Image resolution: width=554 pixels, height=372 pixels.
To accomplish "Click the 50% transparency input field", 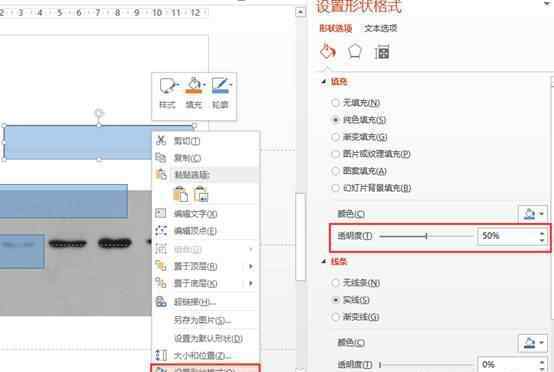I will (x=508, y=236).
